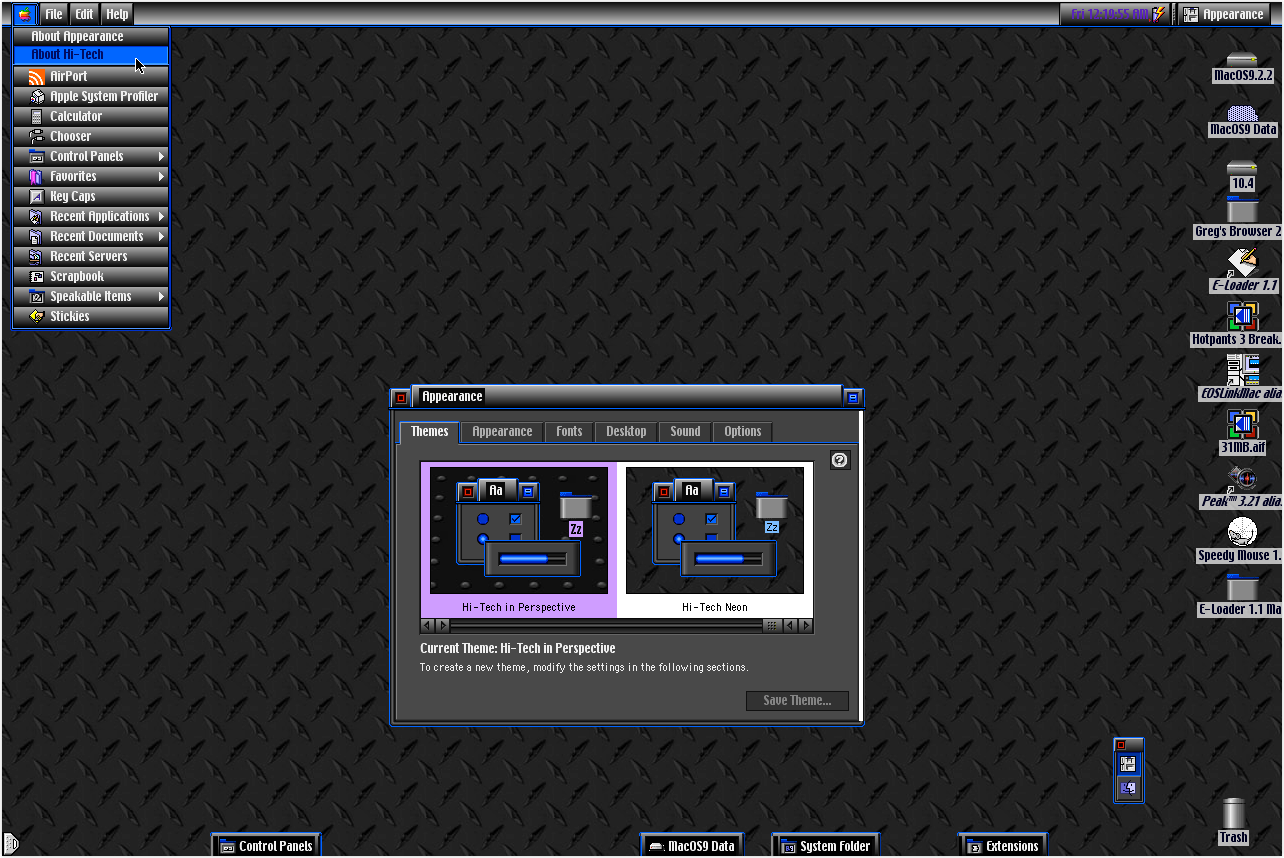Switch to Finder in the floating application switcher
Screen dimensions: 1284x858
pos(1129,788)
